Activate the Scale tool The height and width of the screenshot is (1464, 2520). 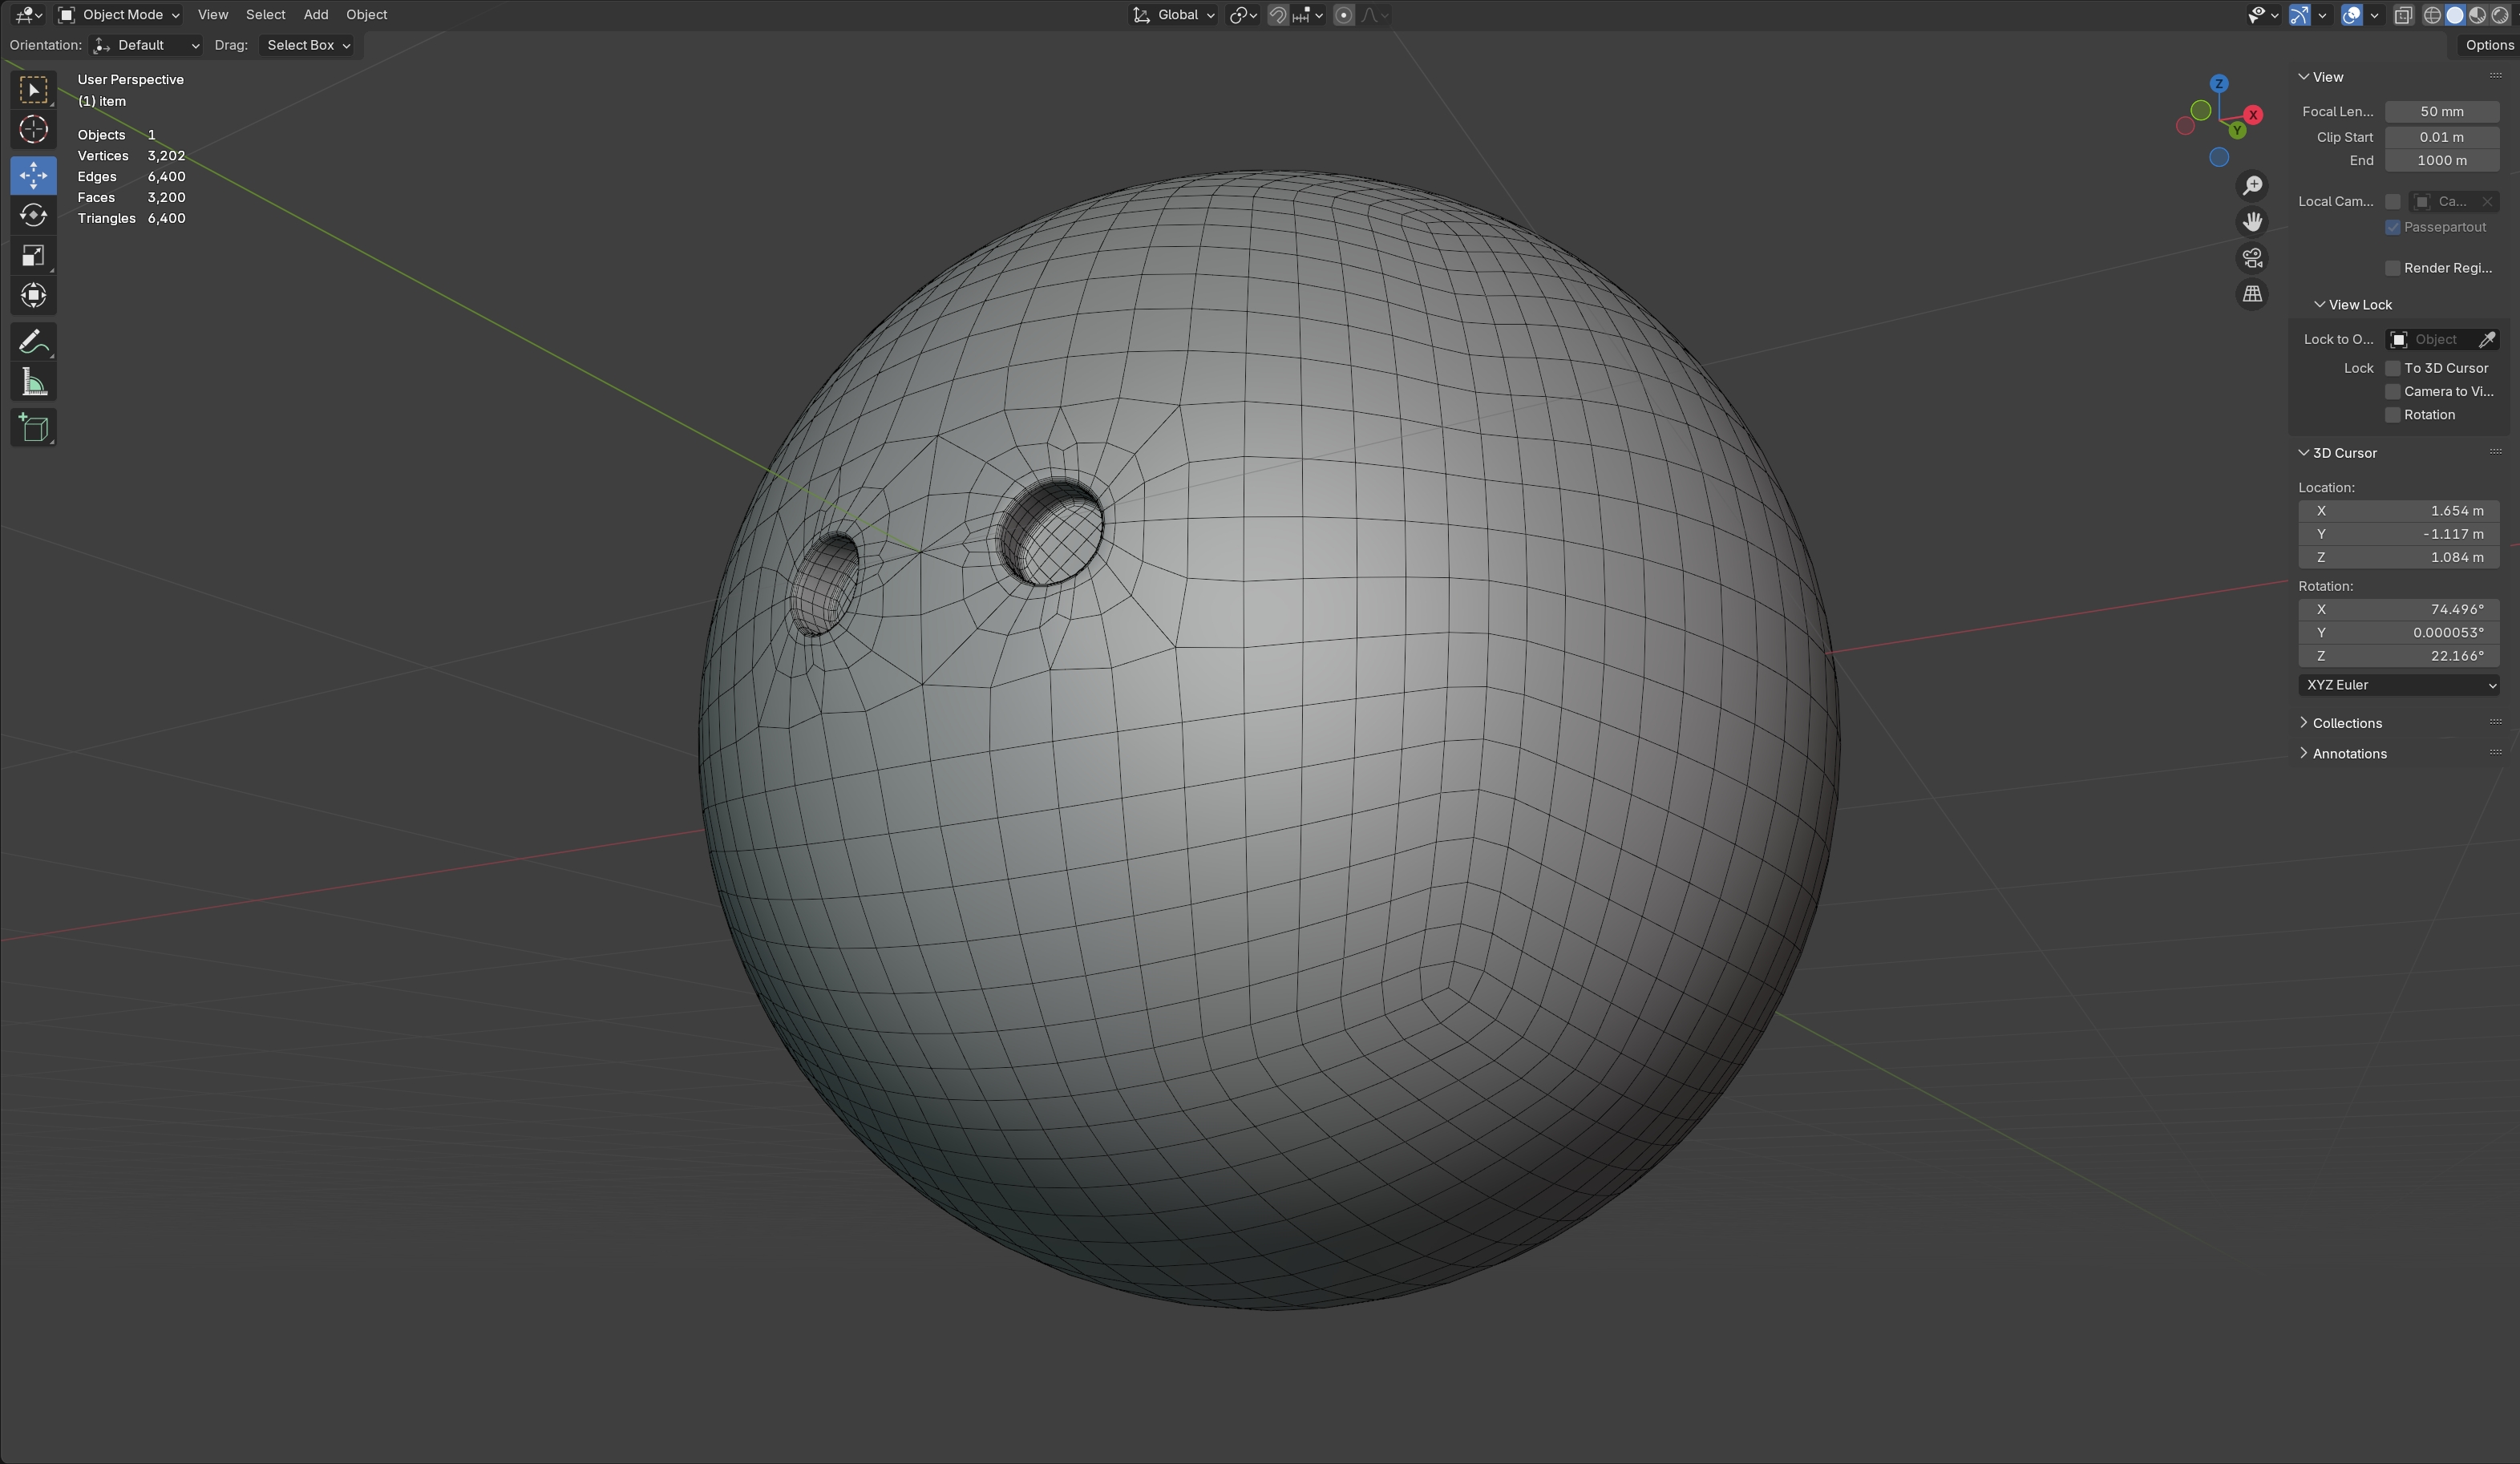tap(33, 256)
